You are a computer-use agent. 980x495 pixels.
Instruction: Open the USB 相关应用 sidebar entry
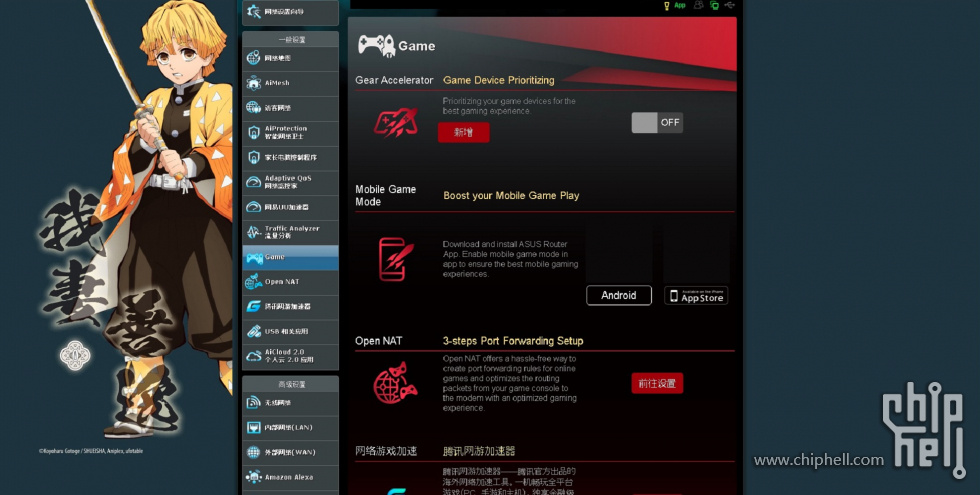pos(291,331)
